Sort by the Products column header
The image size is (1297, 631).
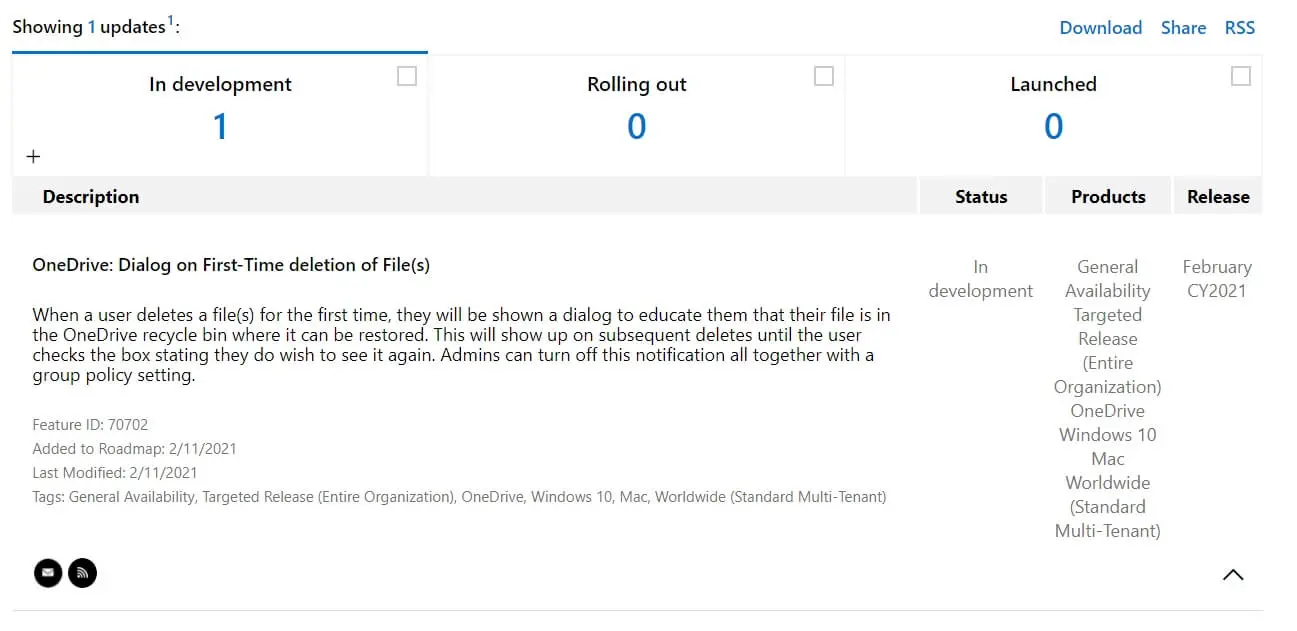tap(1108, 197)
